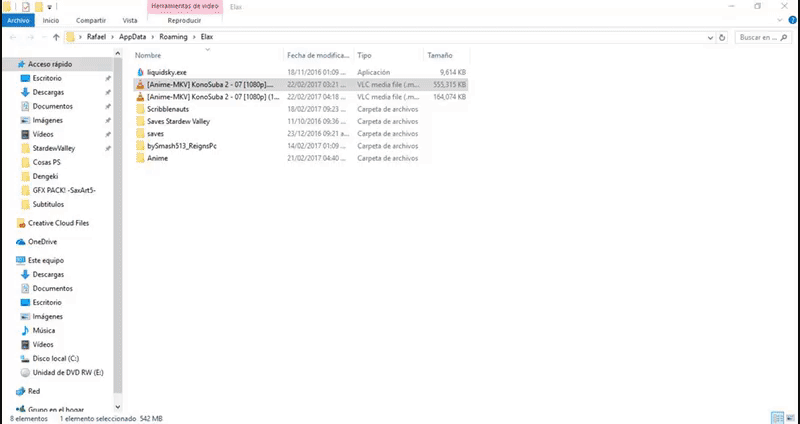Switch to details view icon in status bar
Screen dimensions: 800x424
click(x=777, y=418)
